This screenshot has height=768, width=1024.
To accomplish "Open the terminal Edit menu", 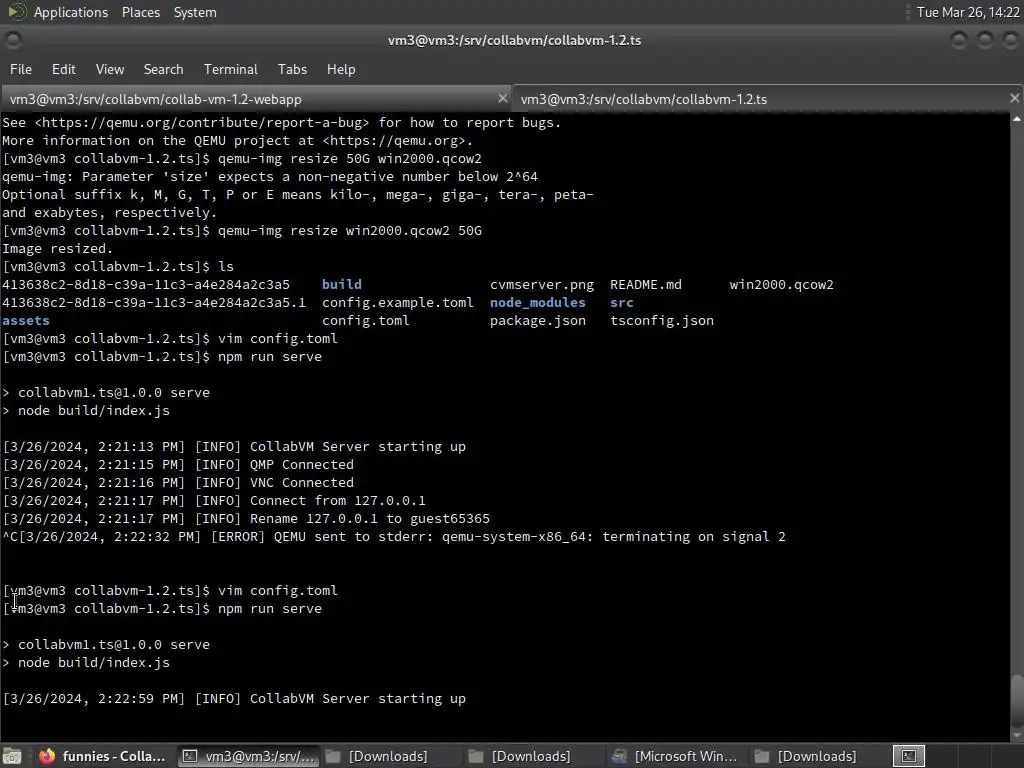I will tap(63, 69).
